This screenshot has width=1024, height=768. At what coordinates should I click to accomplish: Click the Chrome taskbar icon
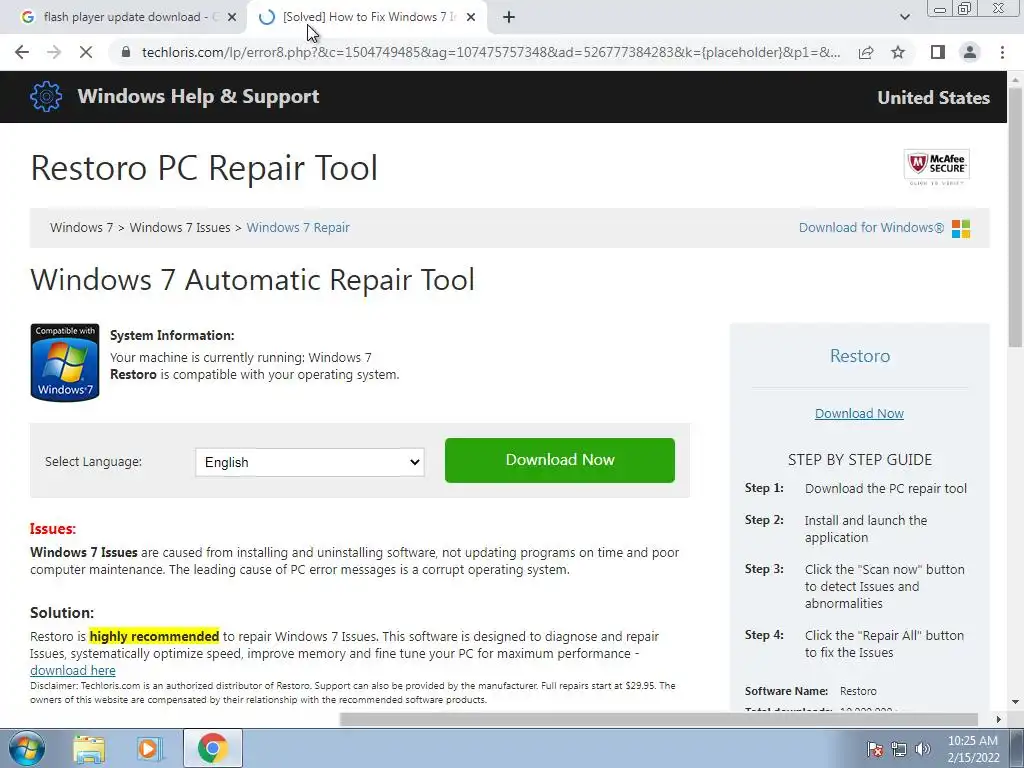coord(212,749)
